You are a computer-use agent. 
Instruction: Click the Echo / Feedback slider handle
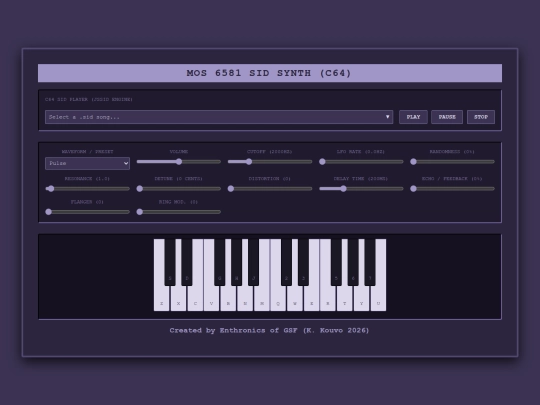(413, 189)
